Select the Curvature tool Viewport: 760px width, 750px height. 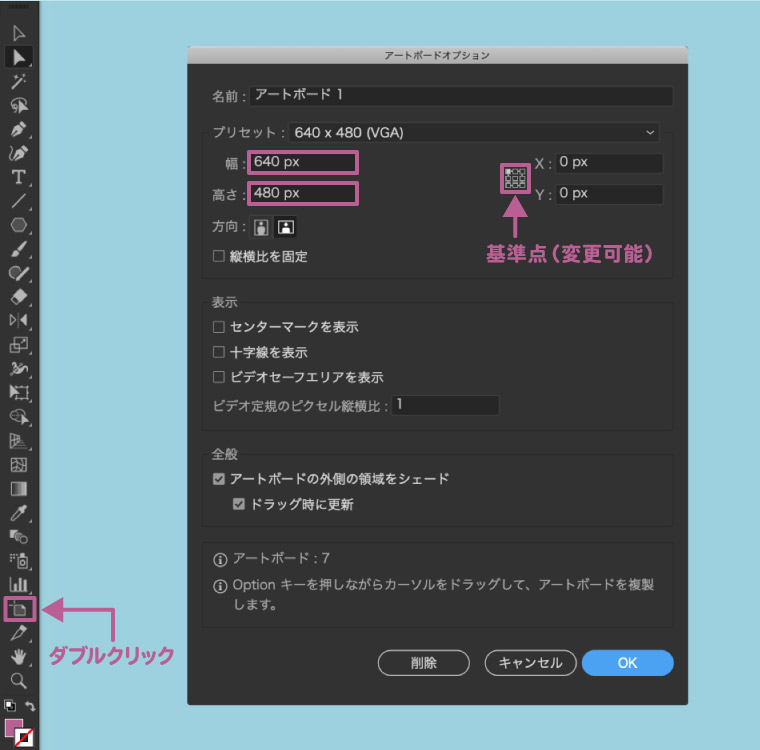(x=18, y=153)
